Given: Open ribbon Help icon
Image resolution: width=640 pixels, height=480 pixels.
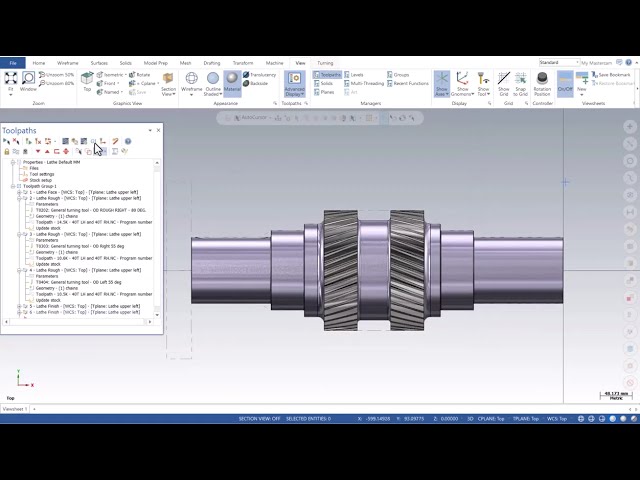Looking at the screenshot, I should tap(629, 62).
